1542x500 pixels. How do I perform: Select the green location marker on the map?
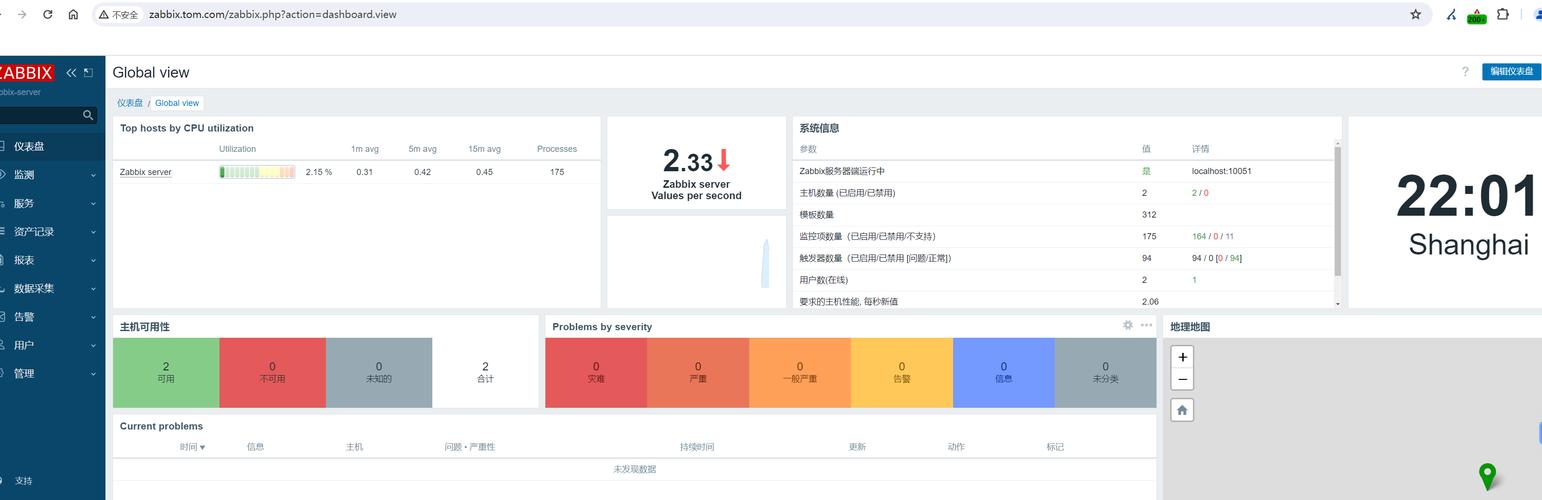click(x=1487, y=476)
